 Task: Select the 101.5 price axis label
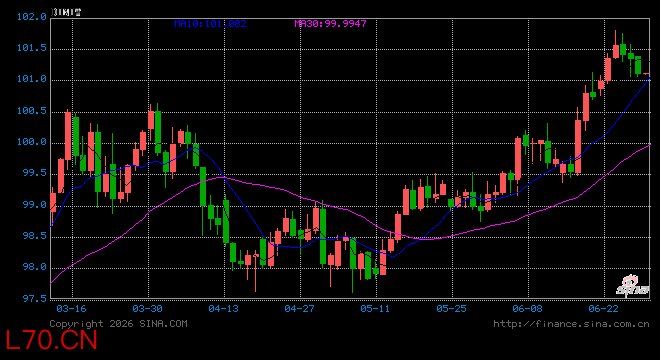coord(32,48)
